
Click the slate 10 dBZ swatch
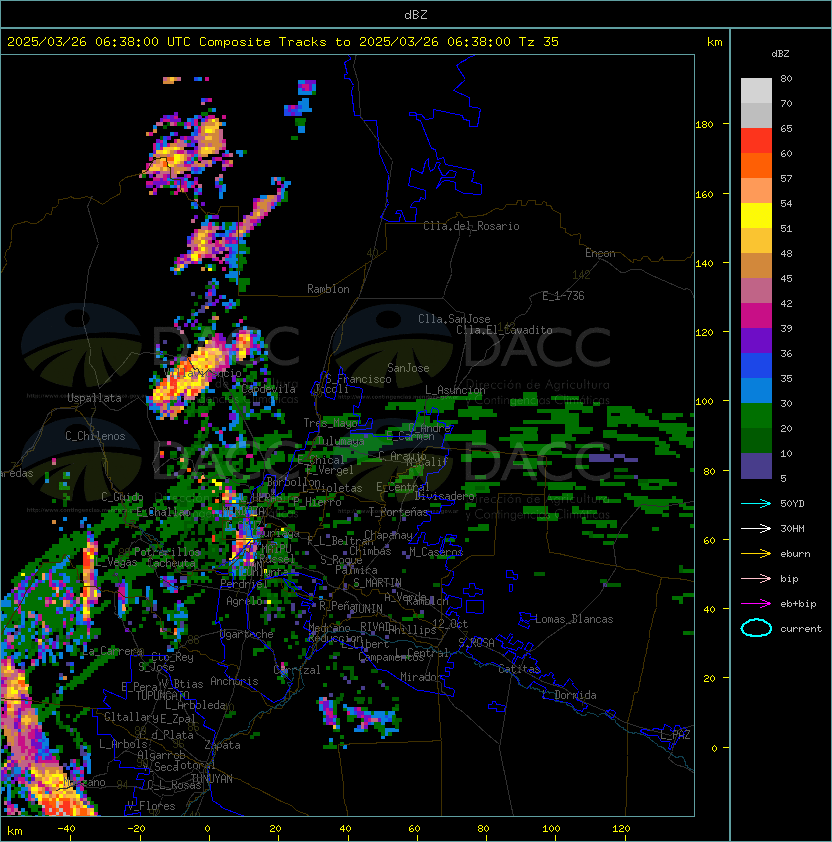756,466
